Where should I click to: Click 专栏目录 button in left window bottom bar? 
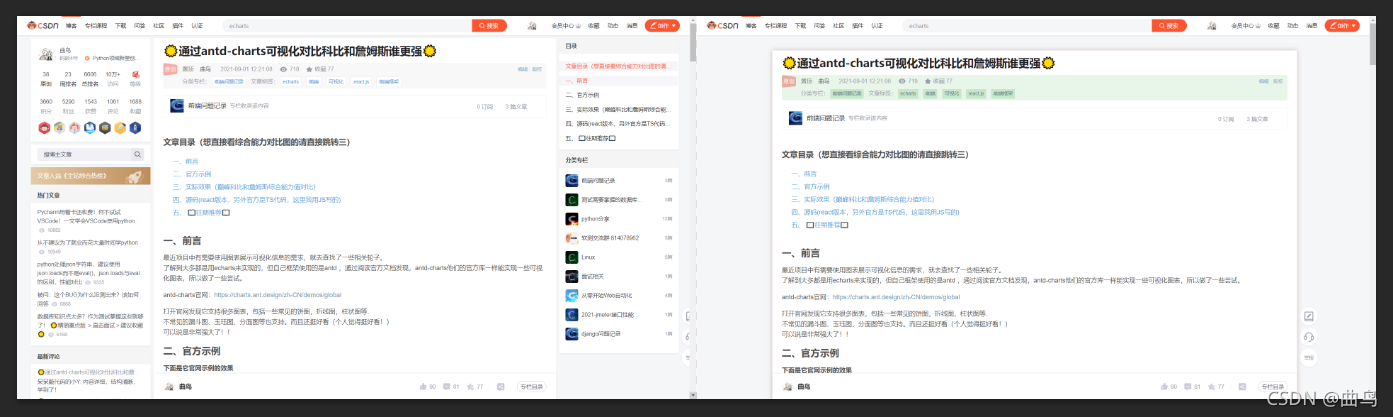(x=531, y=386)
